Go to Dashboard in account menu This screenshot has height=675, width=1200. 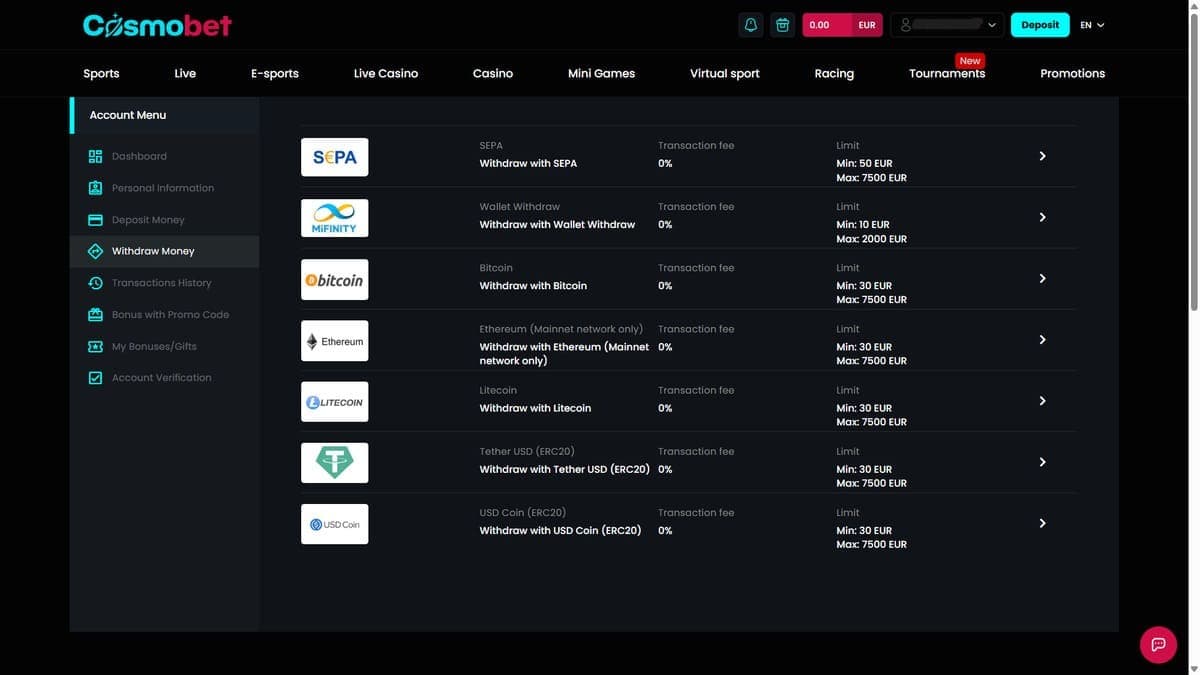click(139, 156)
